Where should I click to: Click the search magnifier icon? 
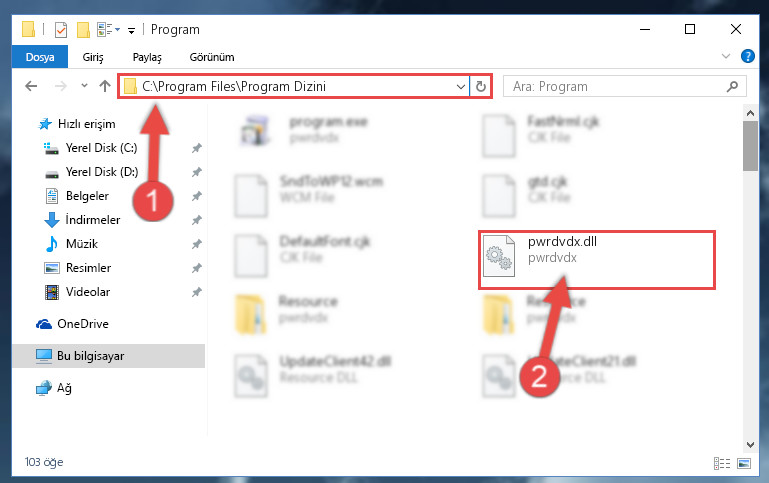[x=732, y=86]
